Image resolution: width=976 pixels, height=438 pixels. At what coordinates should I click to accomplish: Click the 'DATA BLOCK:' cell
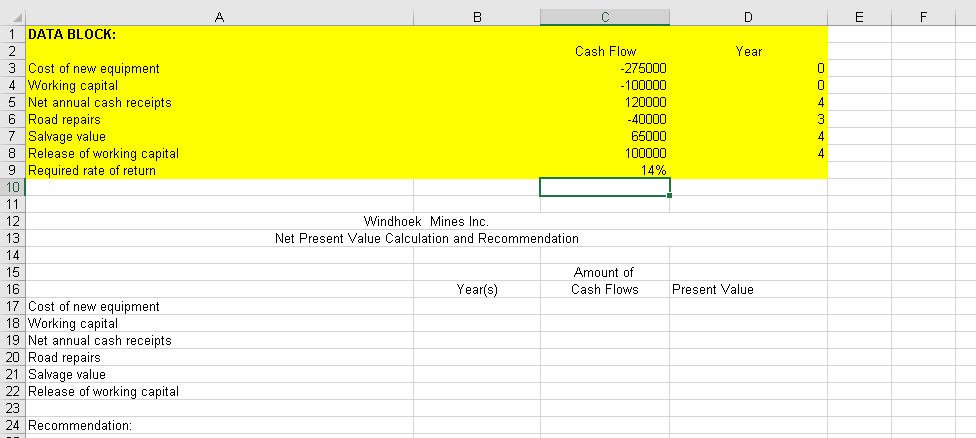tap(219, 34)
